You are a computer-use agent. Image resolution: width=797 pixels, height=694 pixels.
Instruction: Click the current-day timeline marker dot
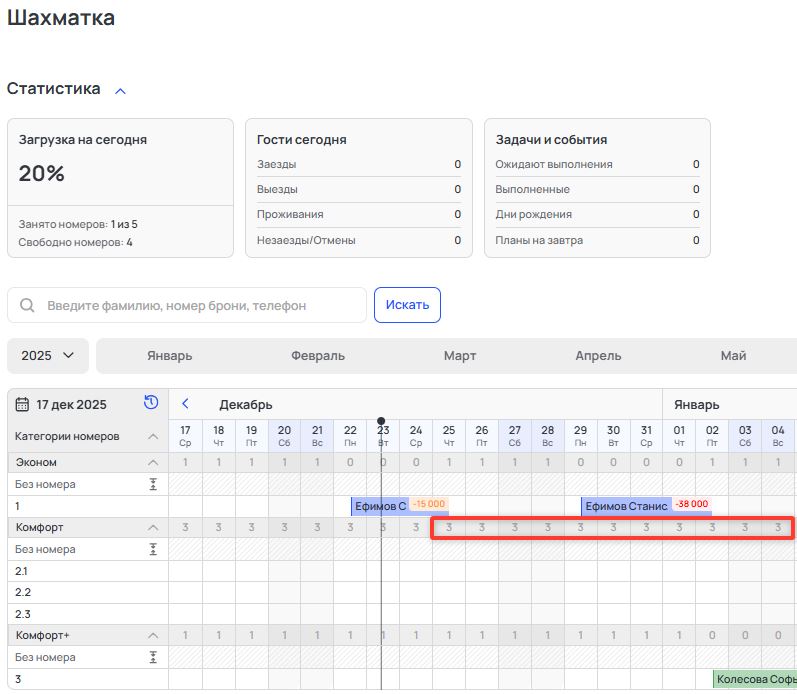tap(381, 422)
